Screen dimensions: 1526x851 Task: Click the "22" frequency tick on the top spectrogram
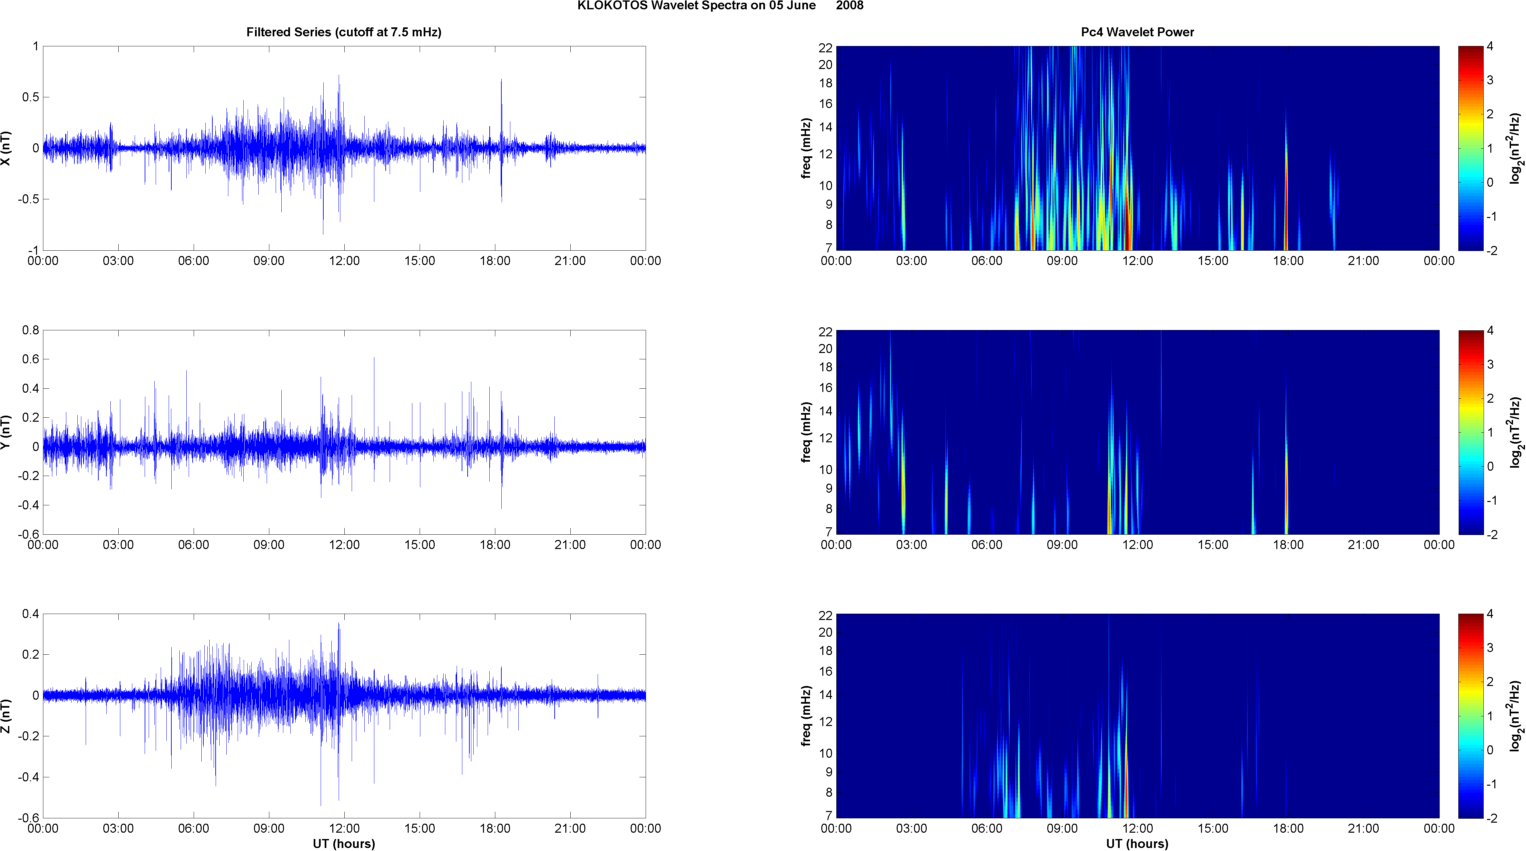point(826,47)
